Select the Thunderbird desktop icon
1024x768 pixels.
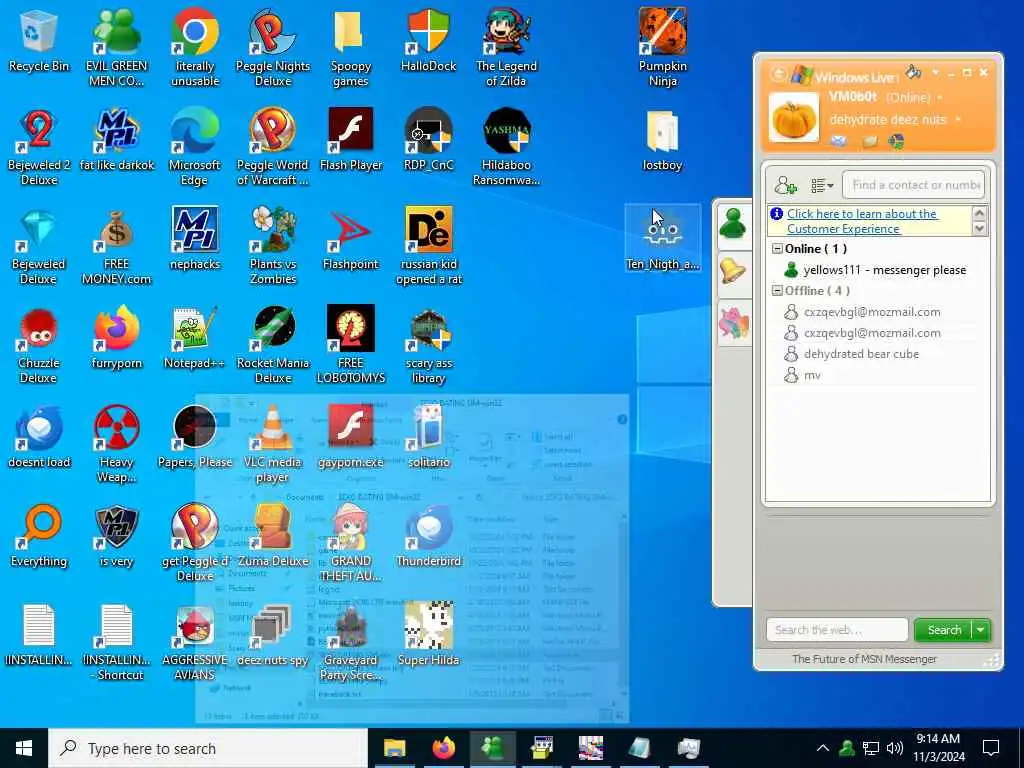click(428, 536)
